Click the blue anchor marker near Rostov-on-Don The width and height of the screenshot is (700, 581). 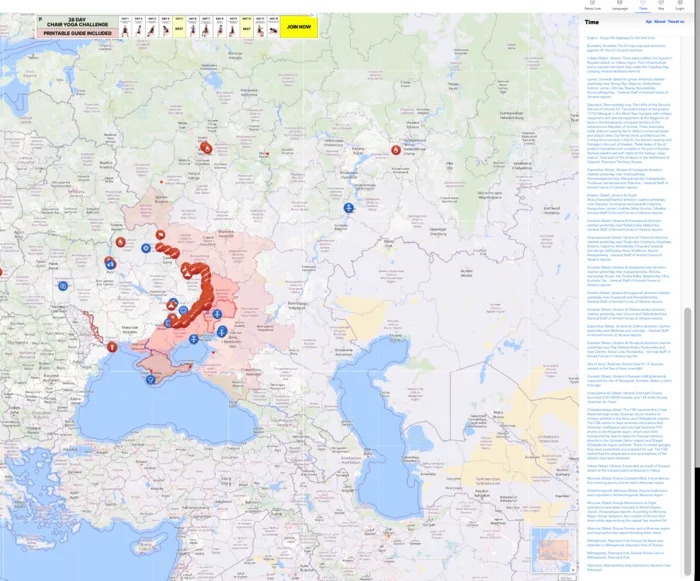[222, 331]
